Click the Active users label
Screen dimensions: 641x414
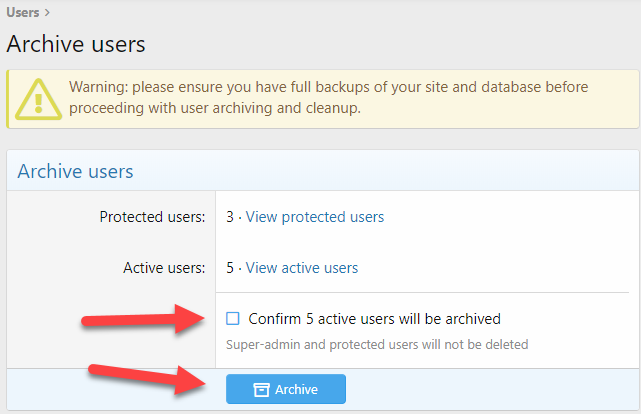(x=164, y=268)
